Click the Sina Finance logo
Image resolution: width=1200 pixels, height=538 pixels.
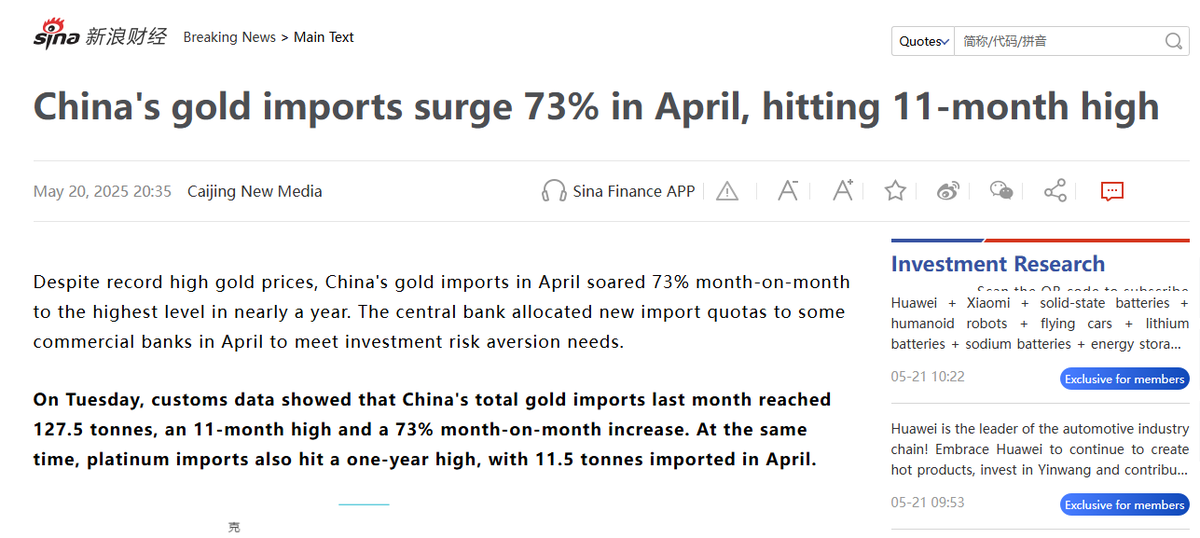tap(100, 36)
